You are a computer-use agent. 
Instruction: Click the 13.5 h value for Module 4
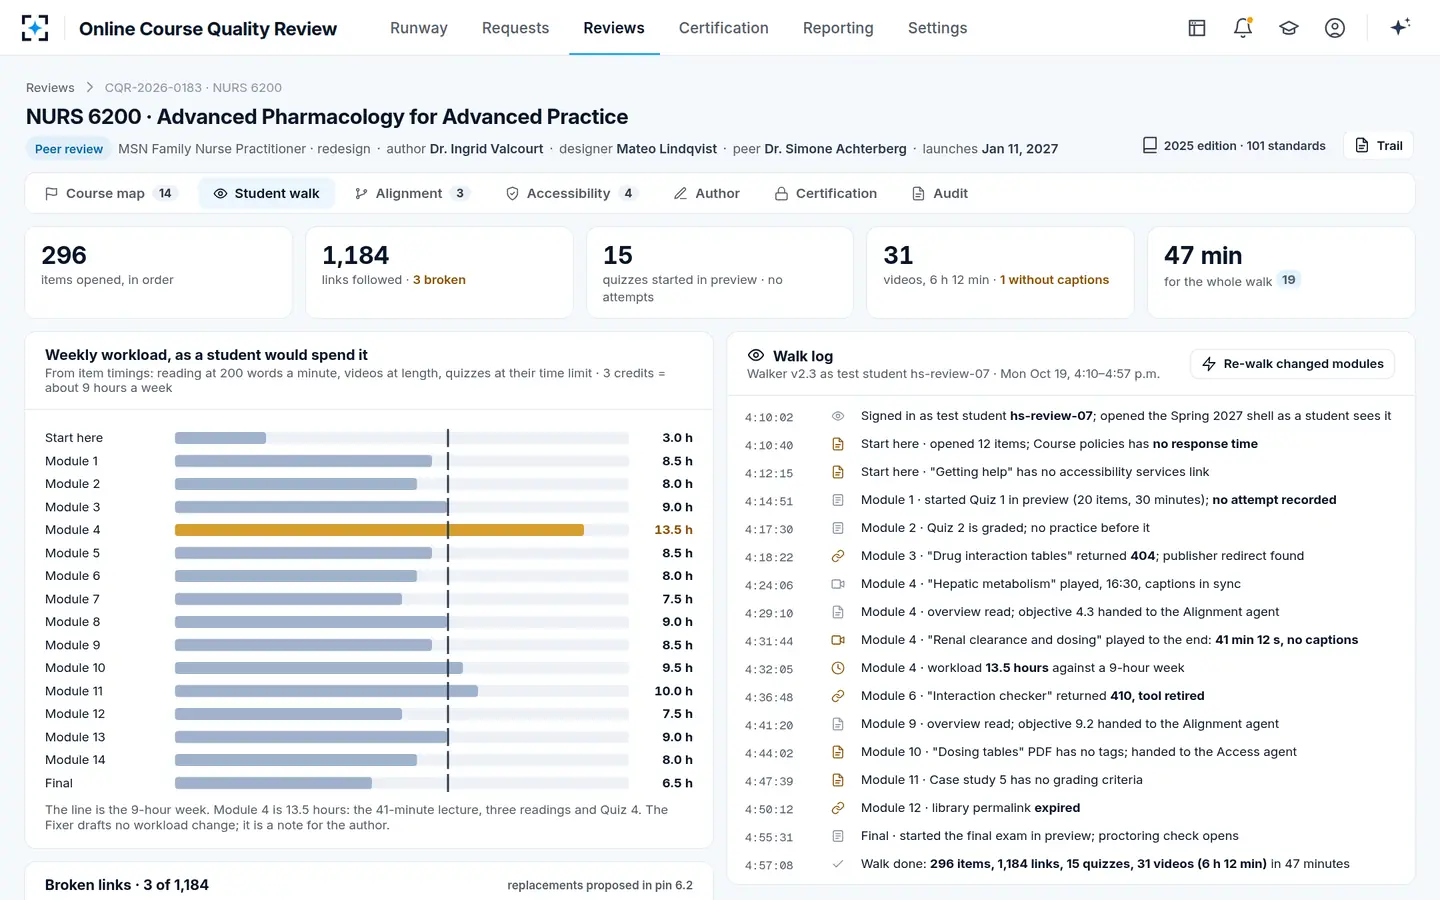(673, 530)
